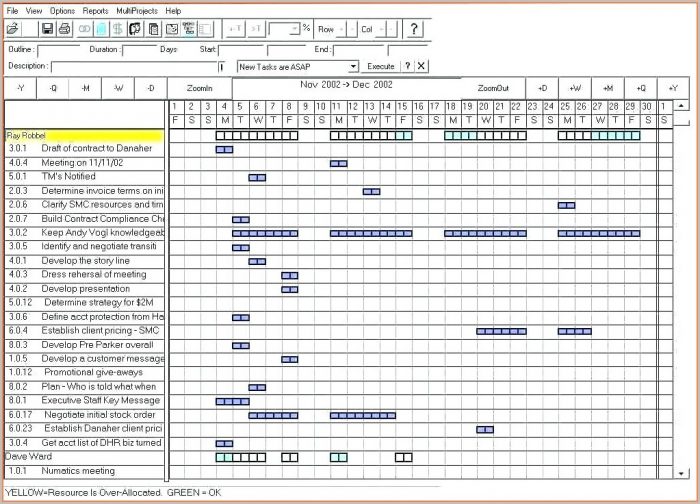This screenshot has height=504, width=700.
Task: Click the greyed panel layout icon
Action: 206,29
